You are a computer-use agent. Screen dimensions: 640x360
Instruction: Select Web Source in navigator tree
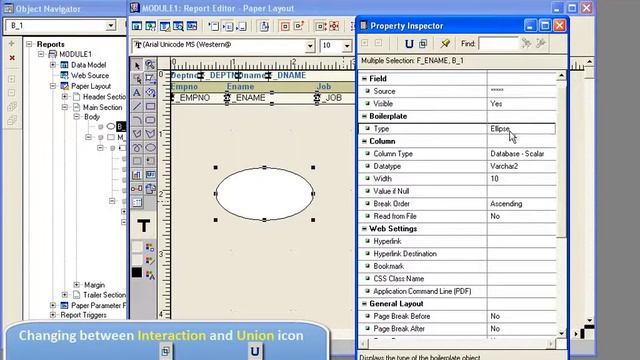[x=90, y=76]
